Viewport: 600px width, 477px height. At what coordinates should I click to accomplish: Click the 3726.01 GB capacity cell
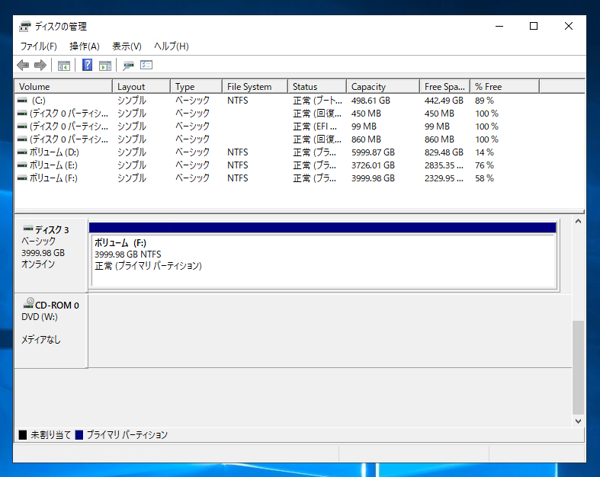click(x=373, y=165)
